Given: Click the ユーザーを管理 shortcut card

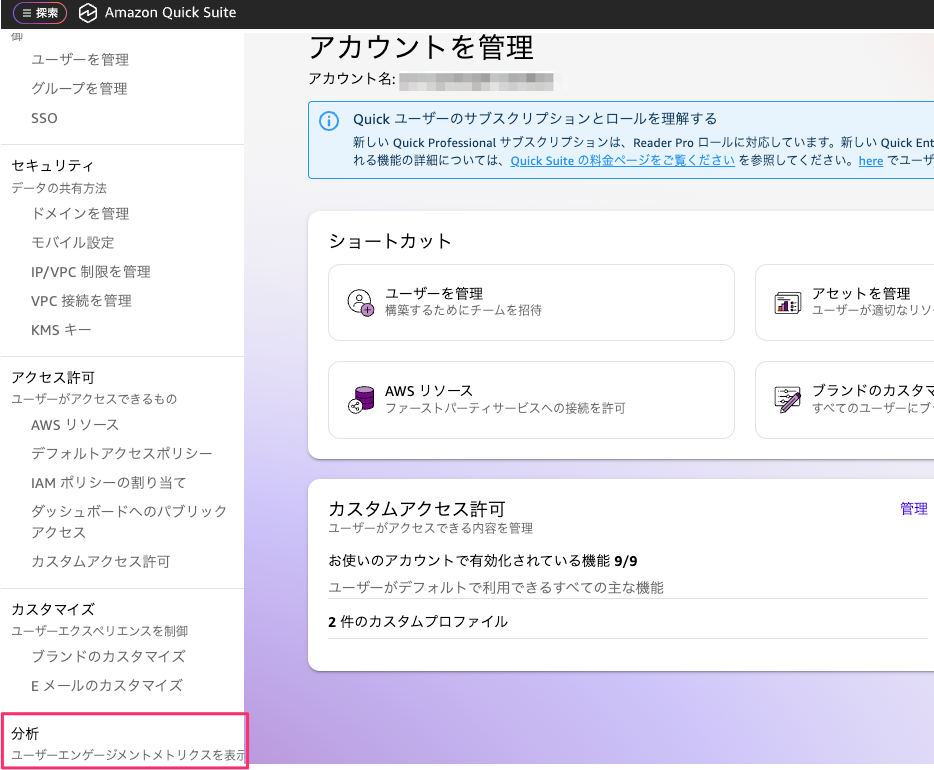Looking at the screenshot, I should (x=530, y=301).
